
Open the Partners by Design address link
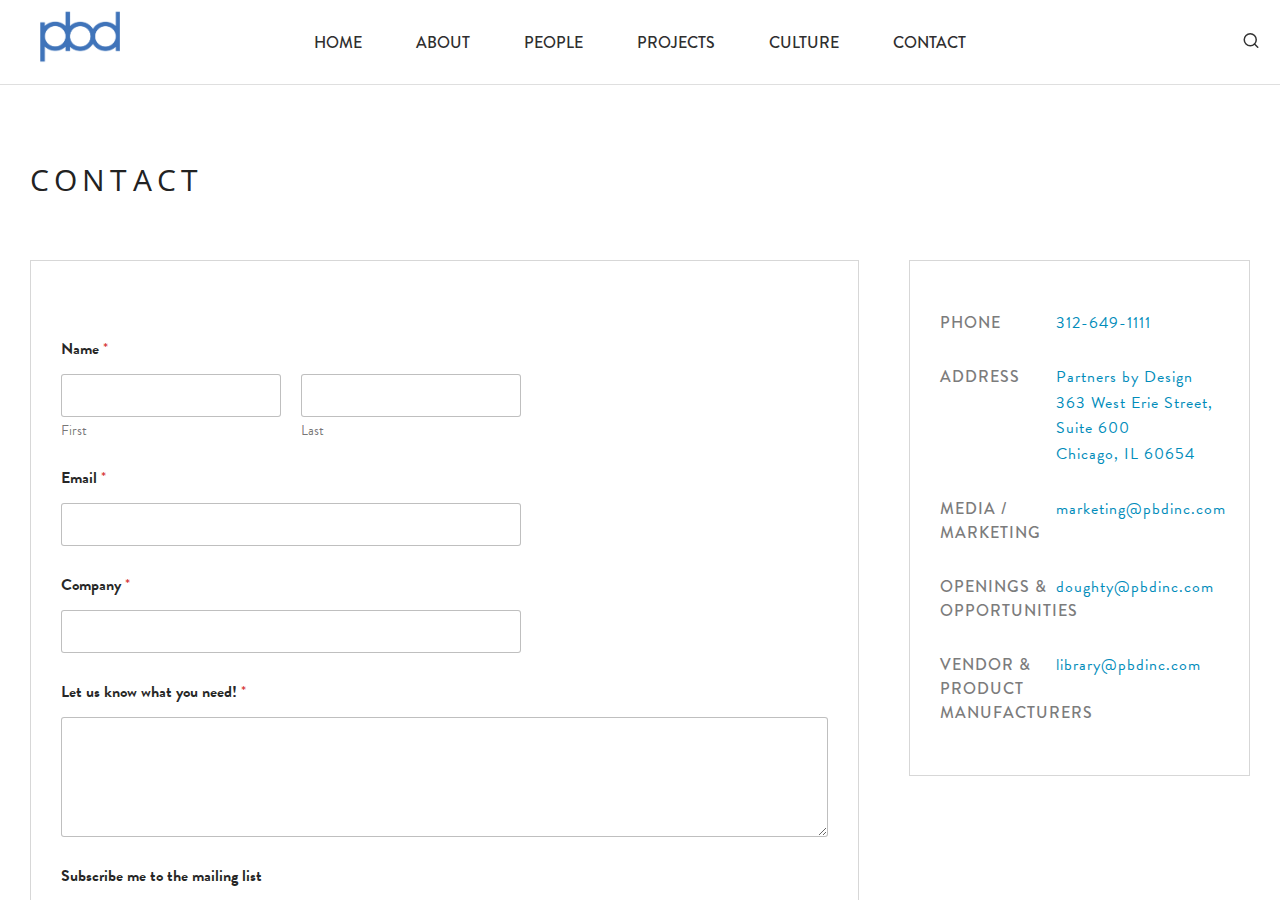[1134, 415]
